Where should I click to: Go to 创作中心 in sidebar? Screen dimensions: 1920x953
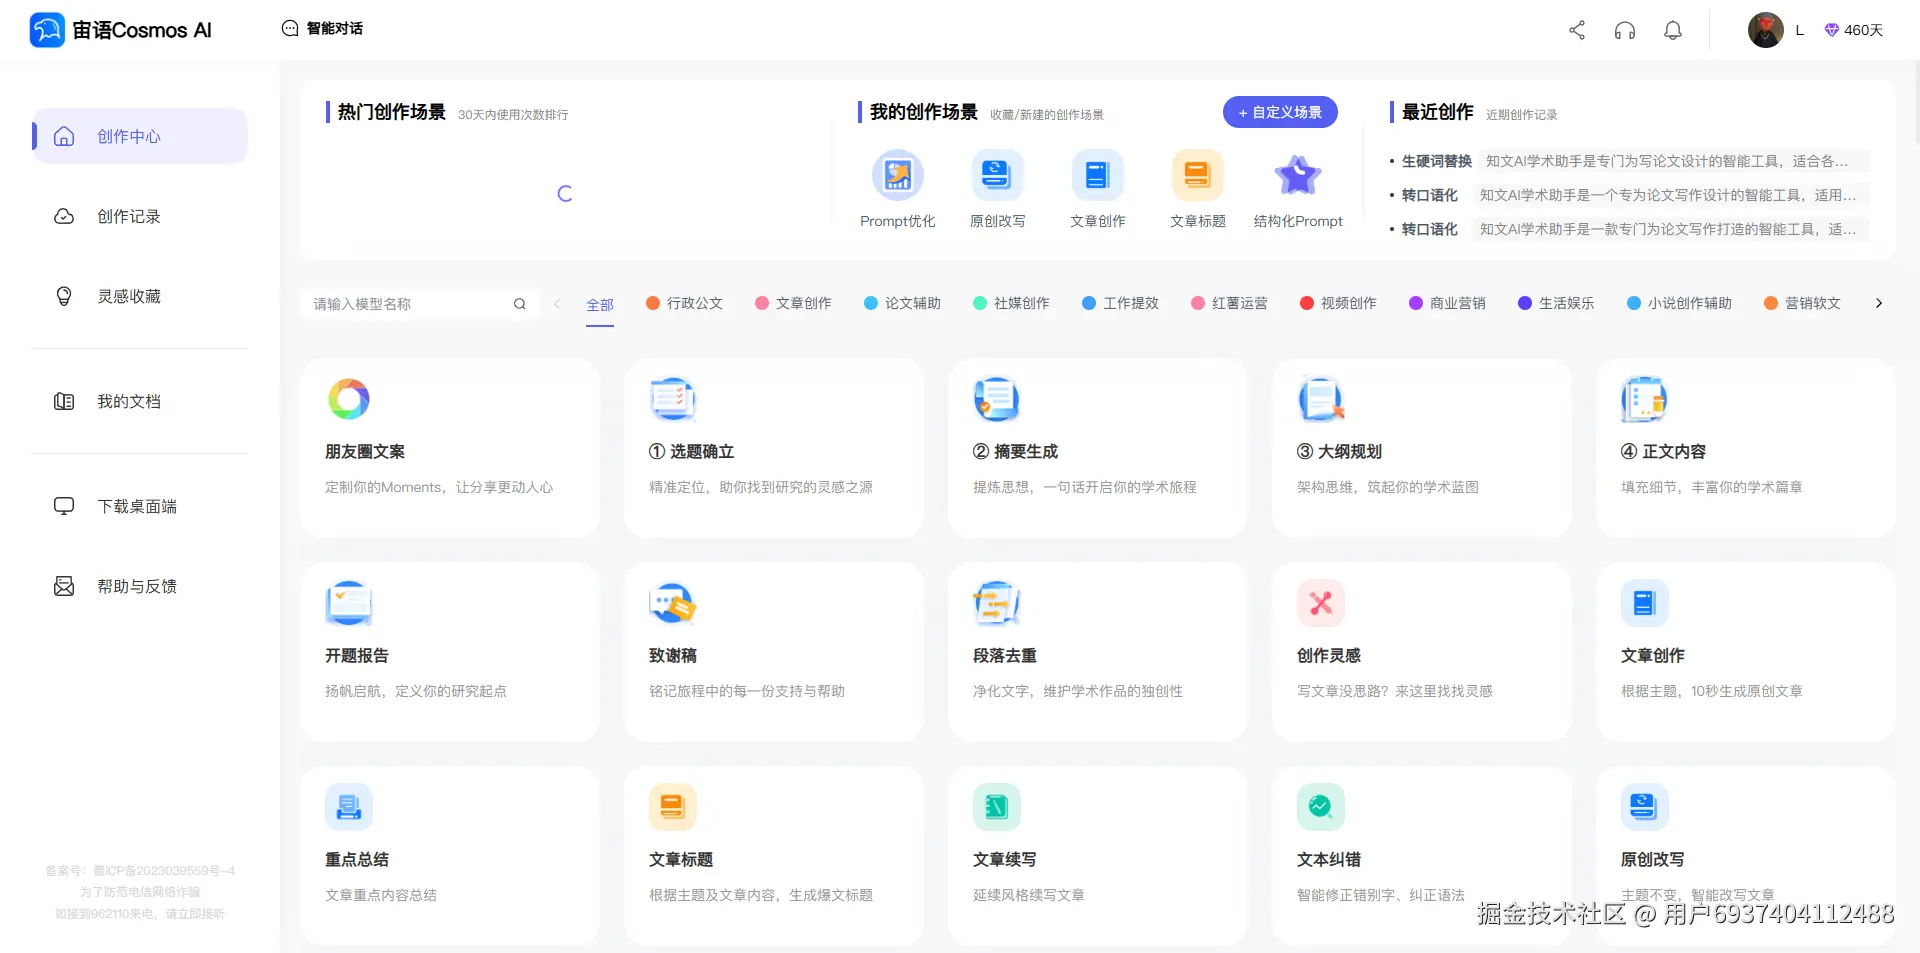(x=140, y=136)
